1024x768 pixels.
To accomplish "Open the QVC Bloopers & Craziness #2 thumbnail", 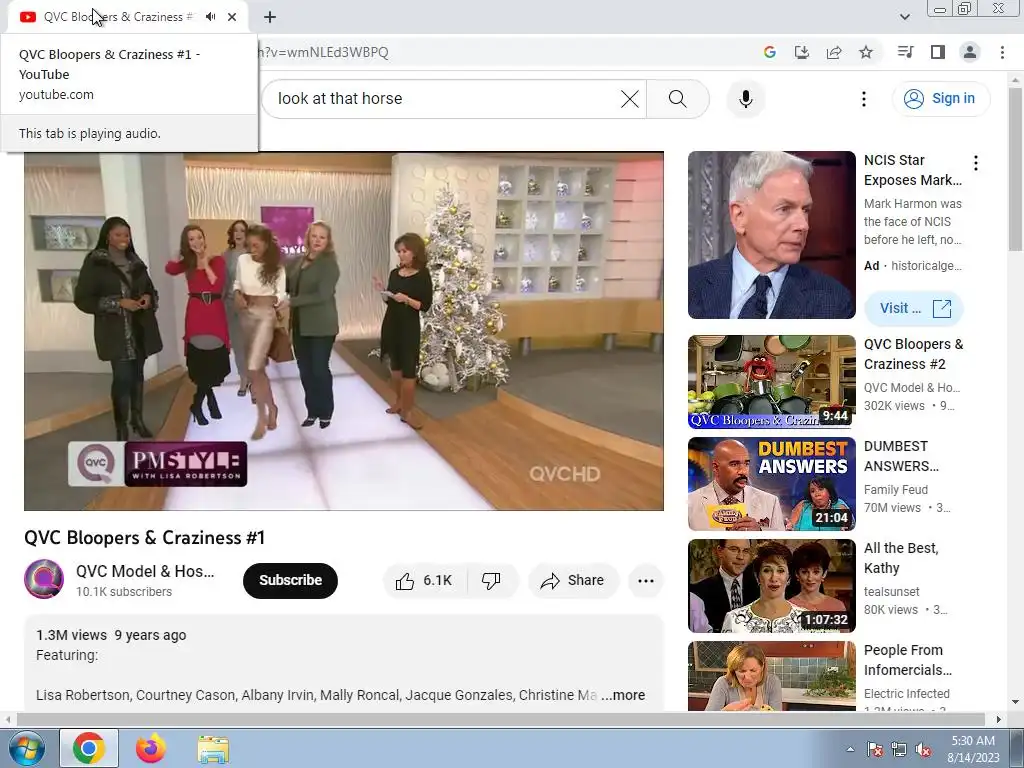I will pos(771,382).
